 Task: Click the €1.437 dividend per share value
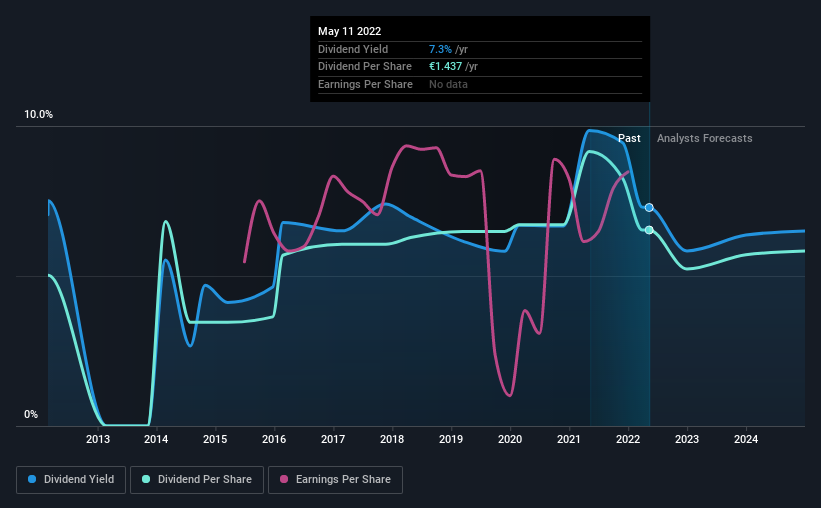[x=446, y=67]
